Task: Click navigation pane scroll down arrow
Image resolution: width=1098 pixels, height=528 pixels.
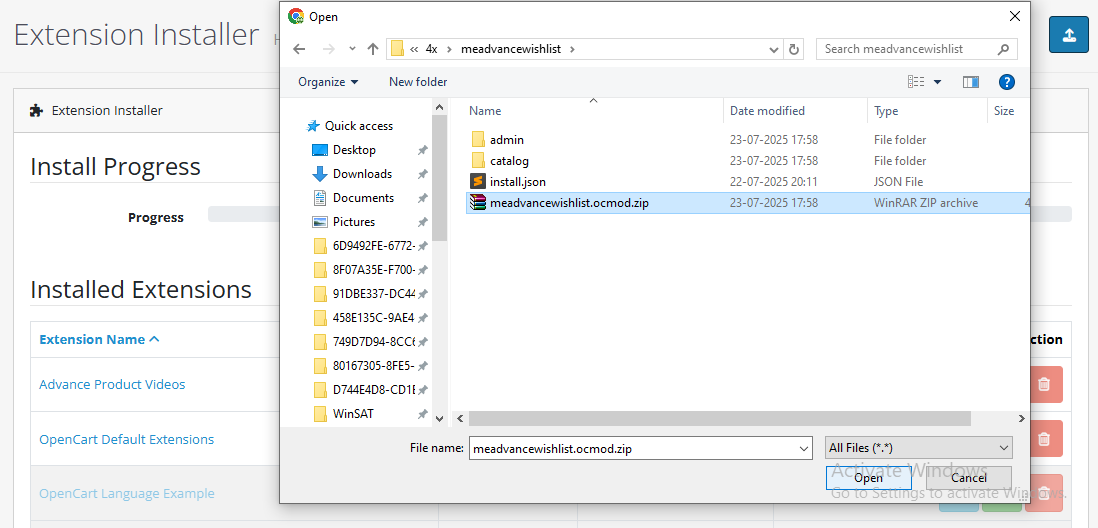Action: tap(439, 419)
